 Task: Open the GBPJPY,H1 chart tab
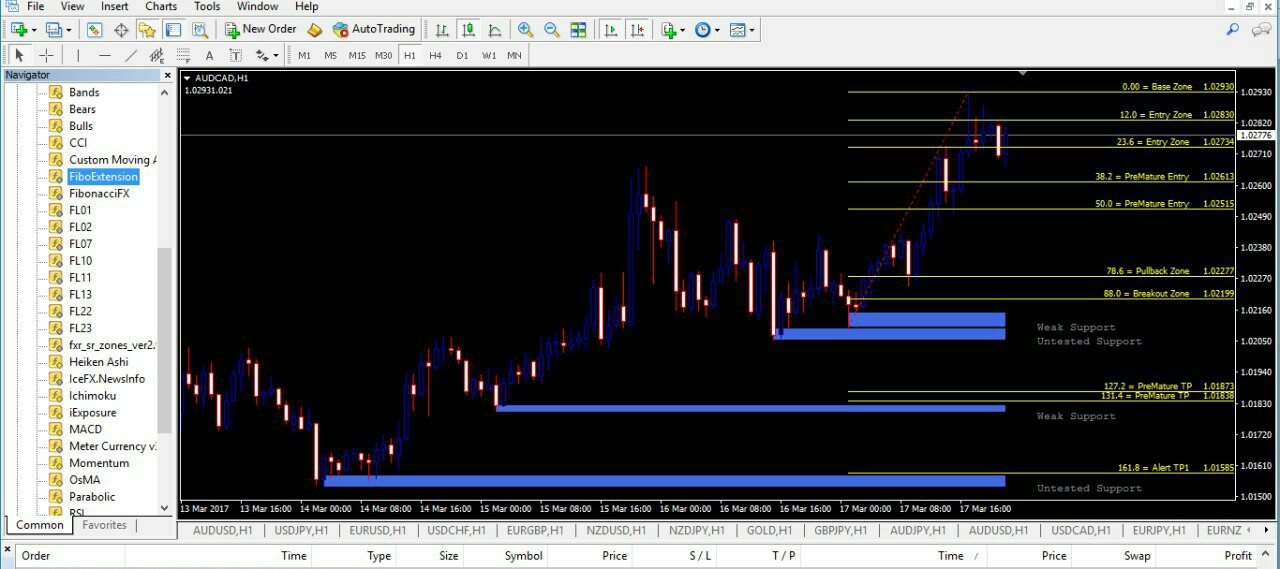tap(840, 531)
